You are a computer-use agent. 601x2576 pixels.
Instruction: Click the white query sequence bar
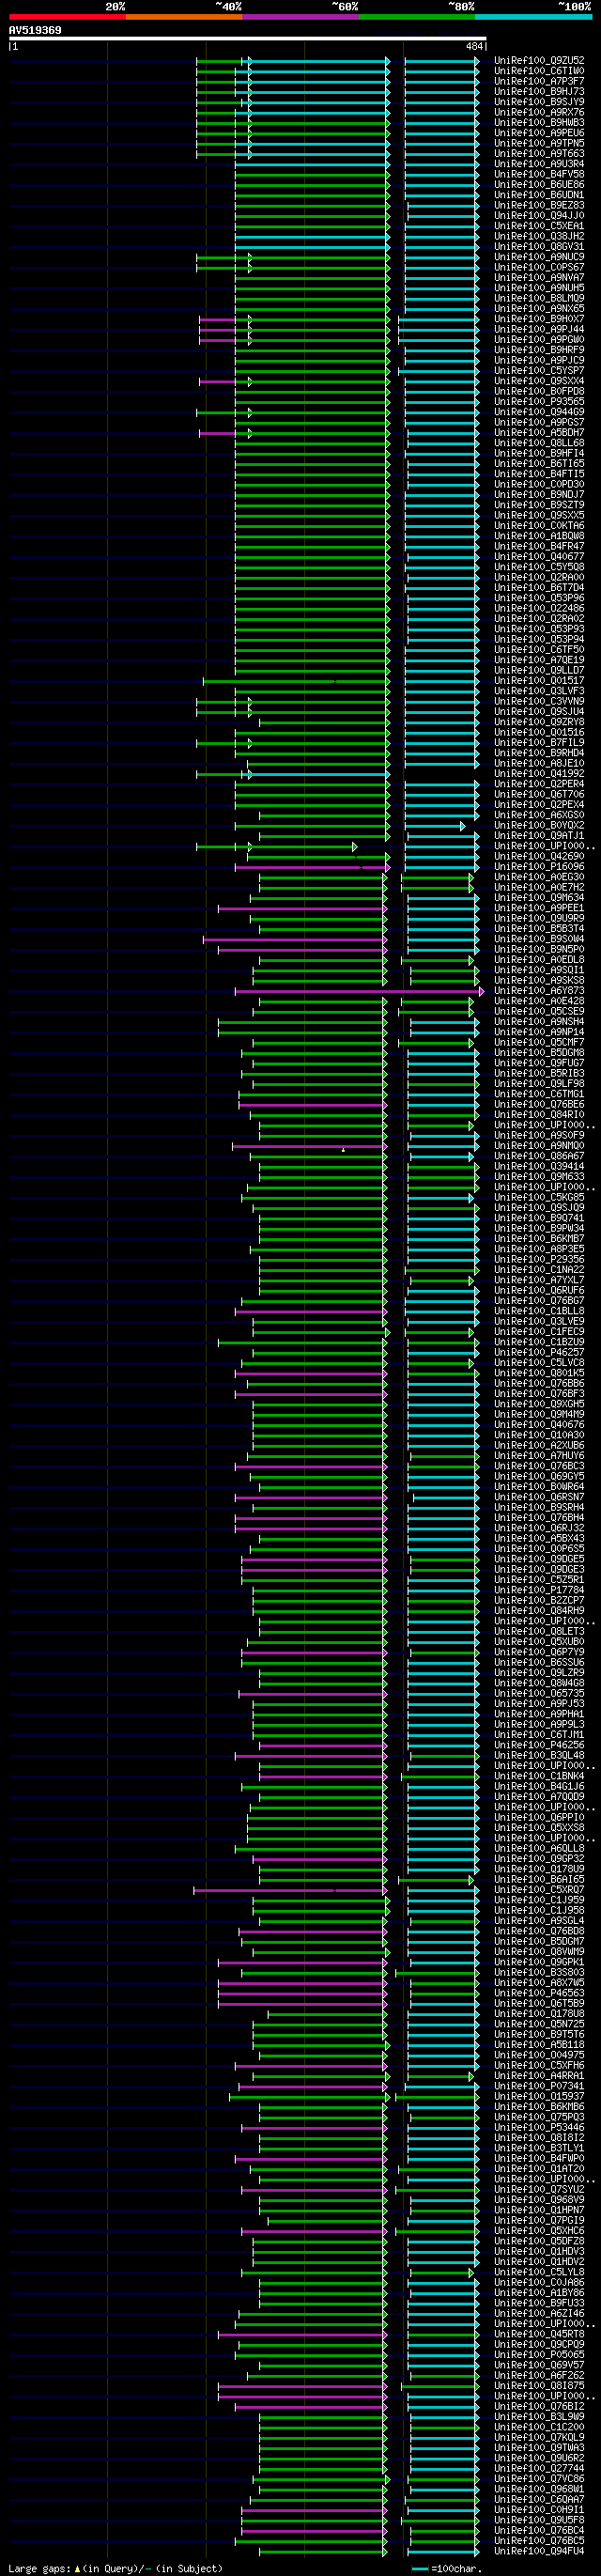click(248, 39)
